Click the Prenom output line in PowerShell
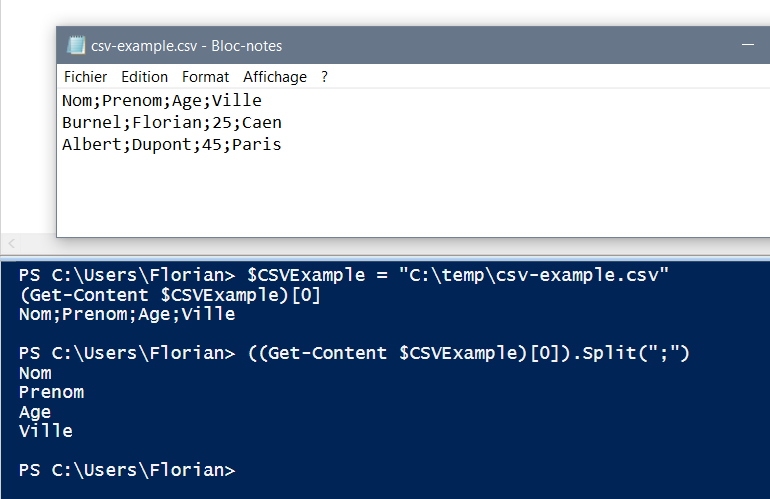770x499 pixels. 51,392
